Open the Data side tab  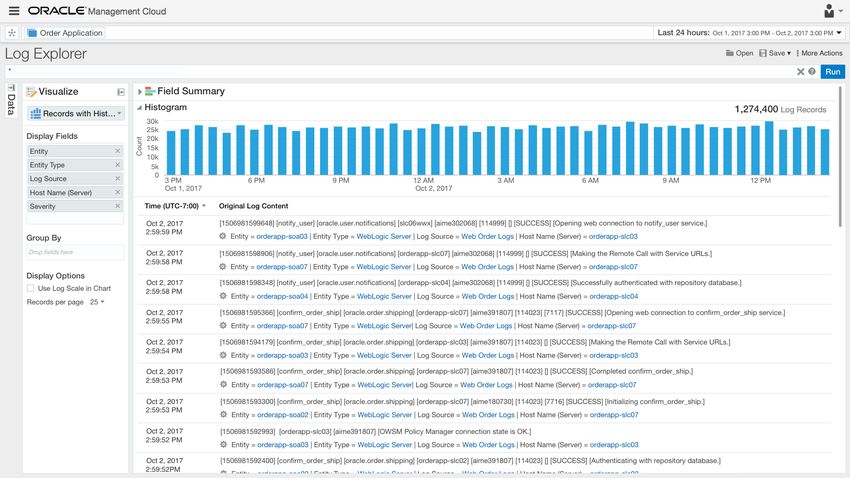coord(11,100)
